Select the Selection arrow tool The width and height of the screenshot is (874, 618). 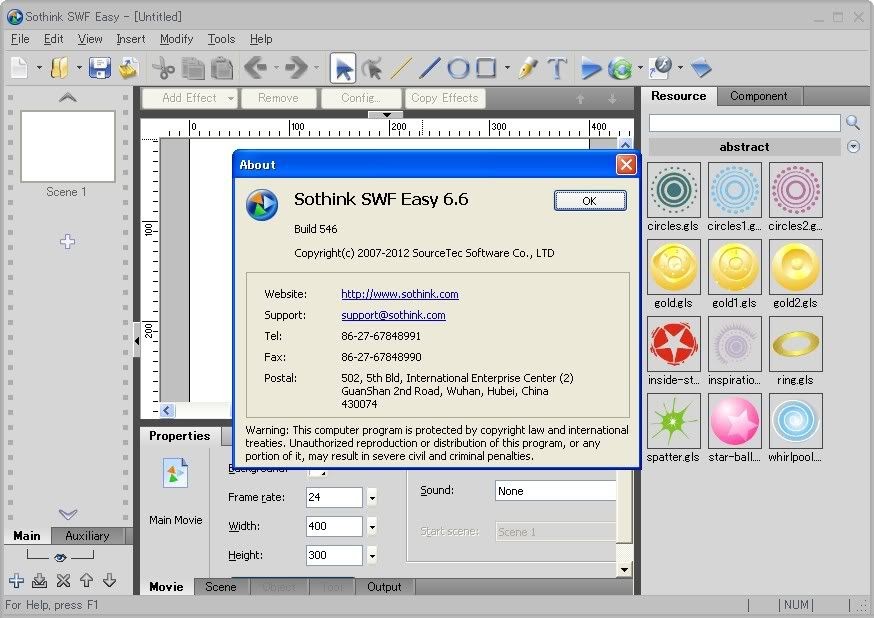pos(343,68)
